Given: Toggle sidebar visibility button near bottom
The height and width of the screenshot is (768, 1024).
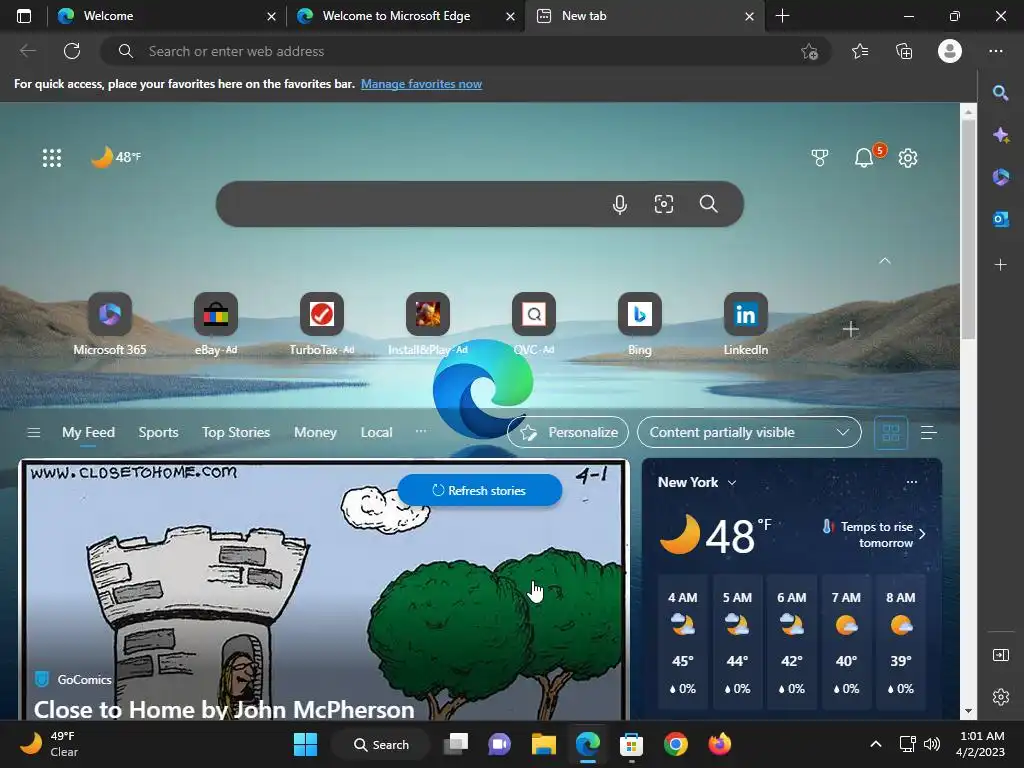Looking at the screenshot, I should [x=1000, y=654].
